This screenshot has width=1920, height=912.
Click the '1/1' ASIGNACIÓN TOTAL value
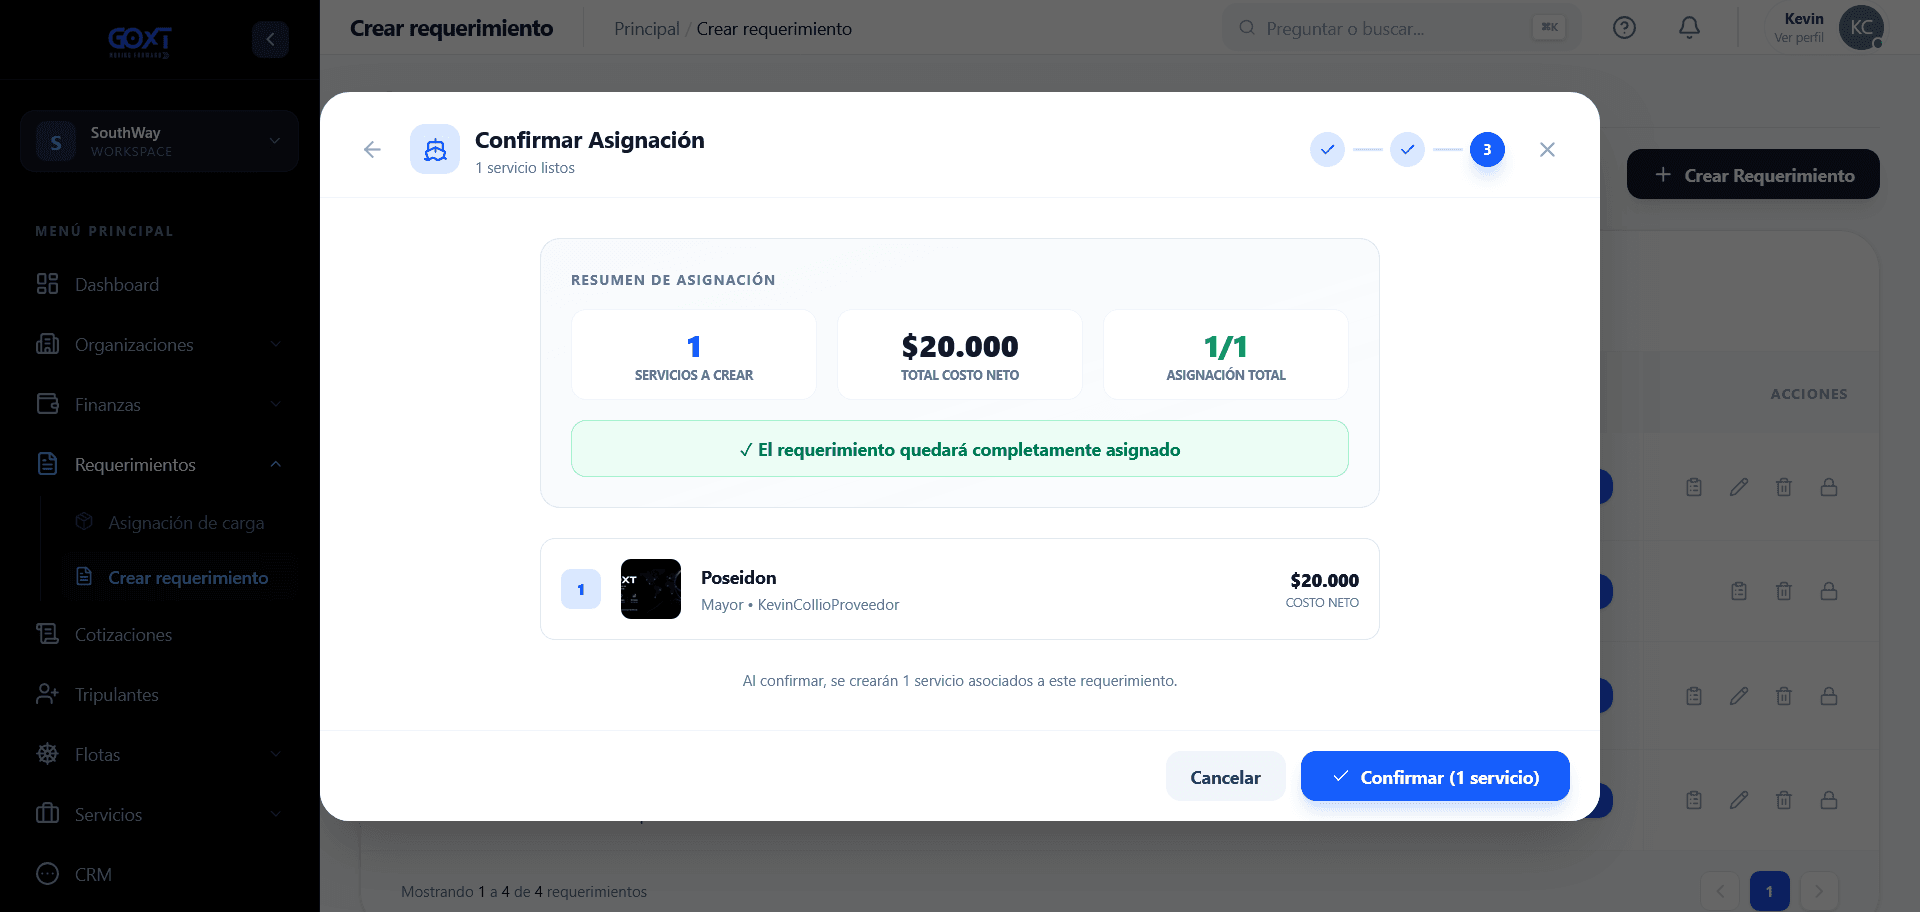(x=1226, y=346)
